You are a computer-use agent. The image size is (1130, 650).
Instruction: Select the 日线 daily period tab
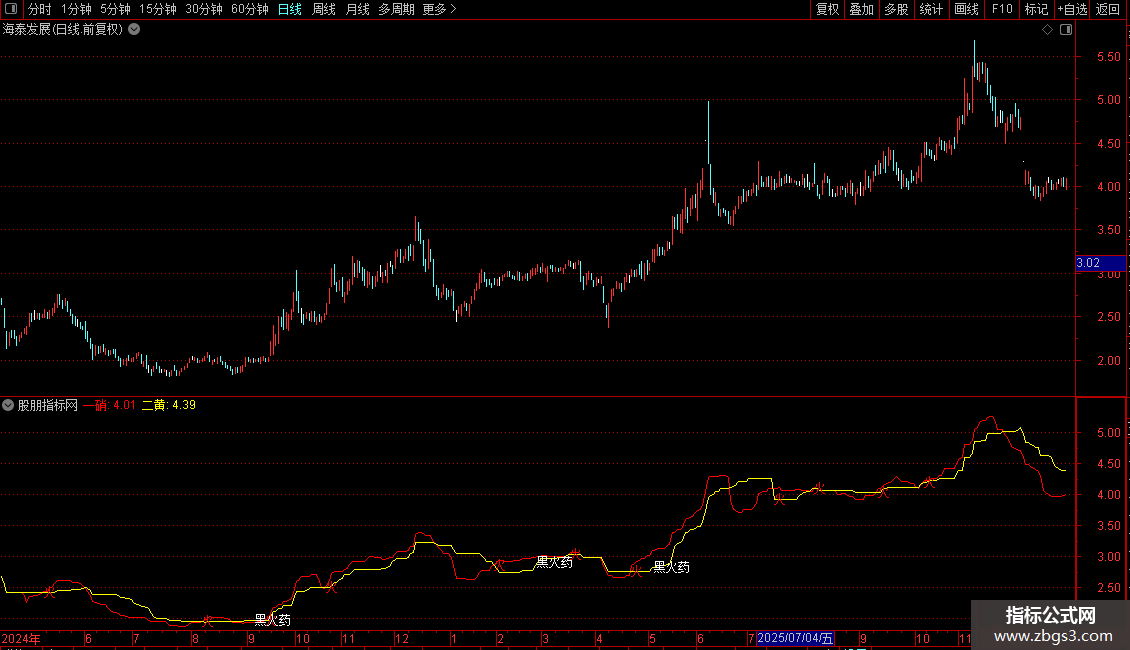[290, 9]
